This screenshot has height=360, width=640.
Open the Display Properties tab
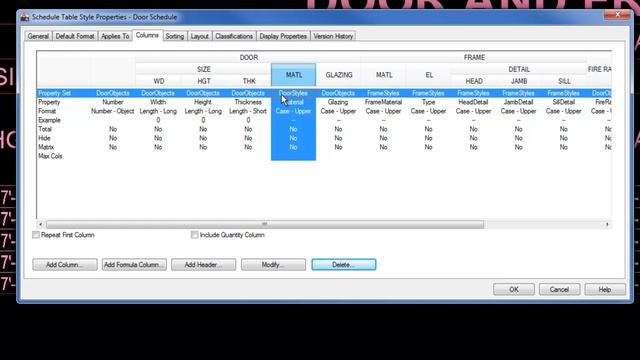point(283,36)
